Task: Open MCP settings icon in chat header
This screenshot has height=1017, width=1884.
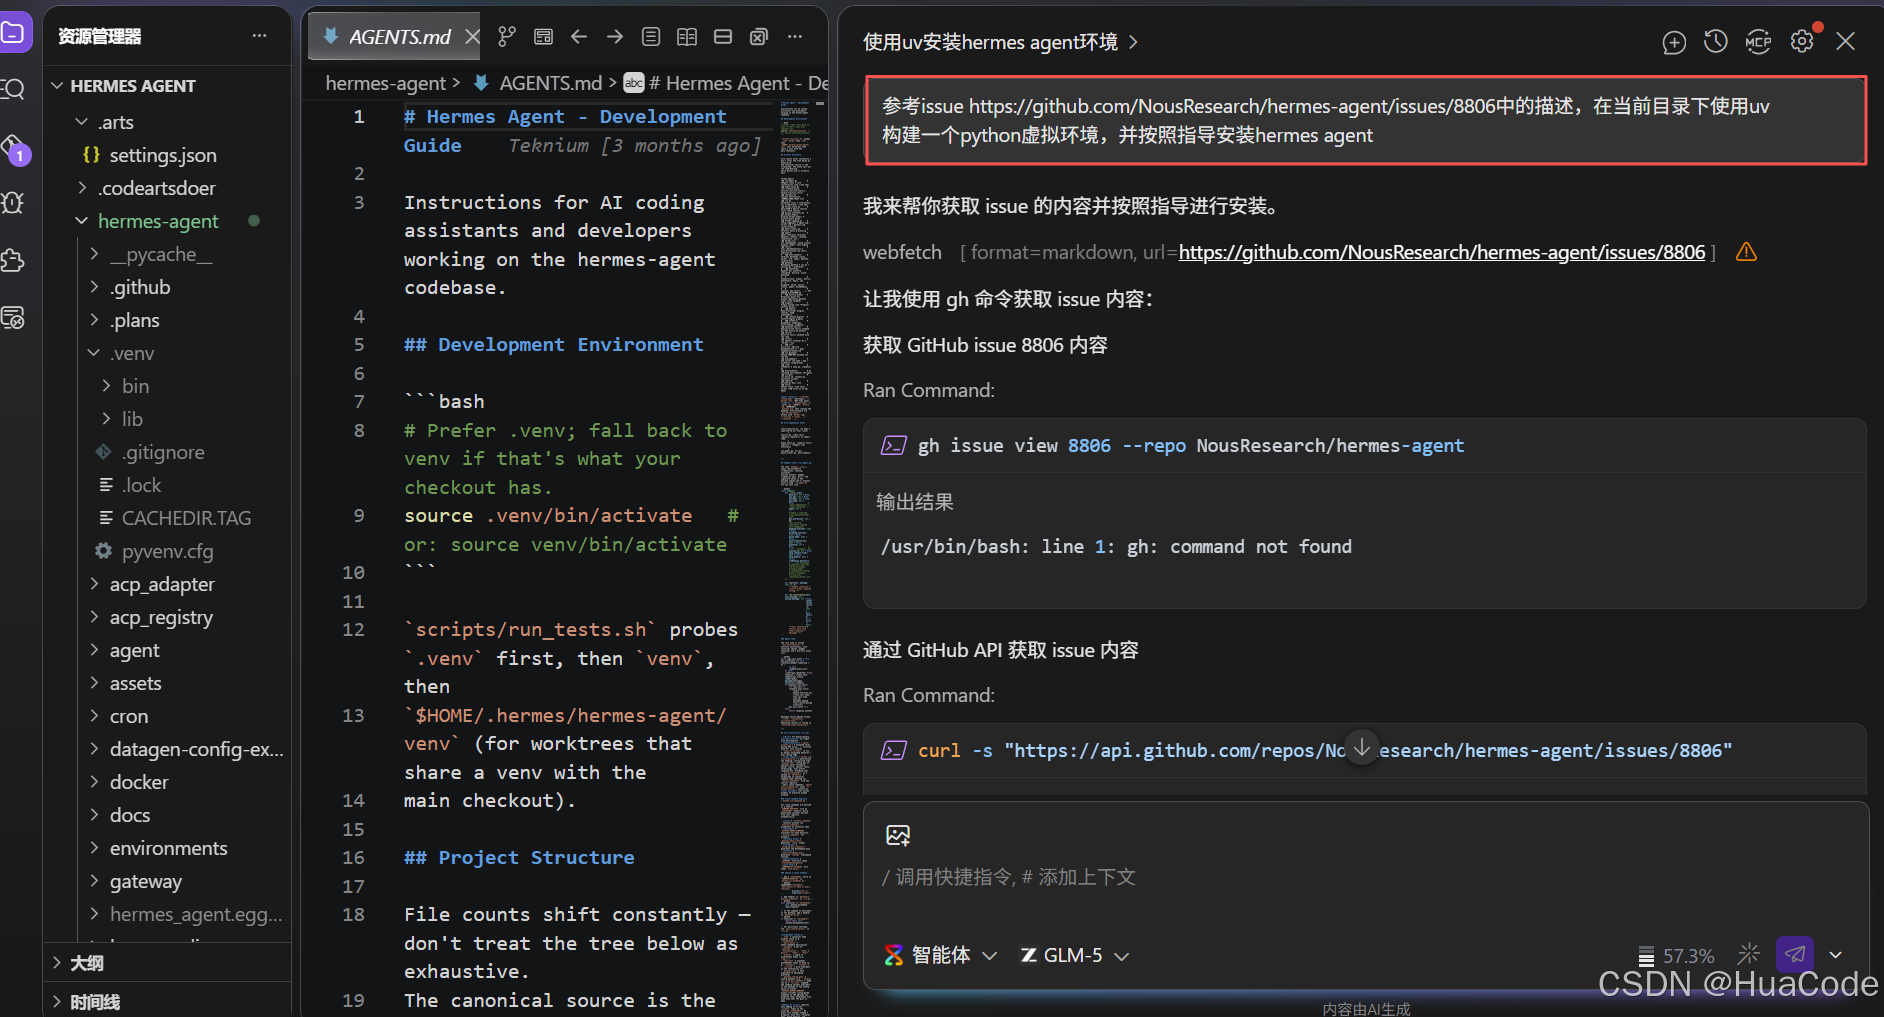Action: 1758,41
